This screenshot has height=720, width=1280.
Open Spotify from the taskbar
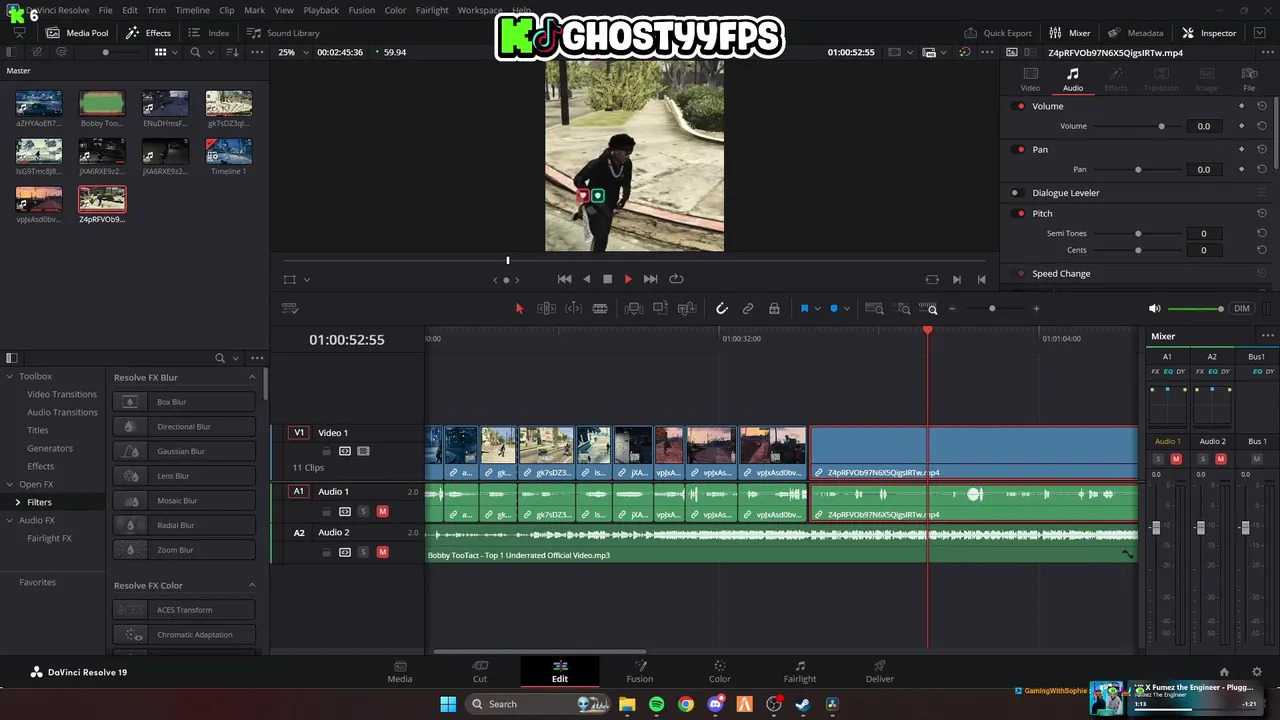click(656, 704)
